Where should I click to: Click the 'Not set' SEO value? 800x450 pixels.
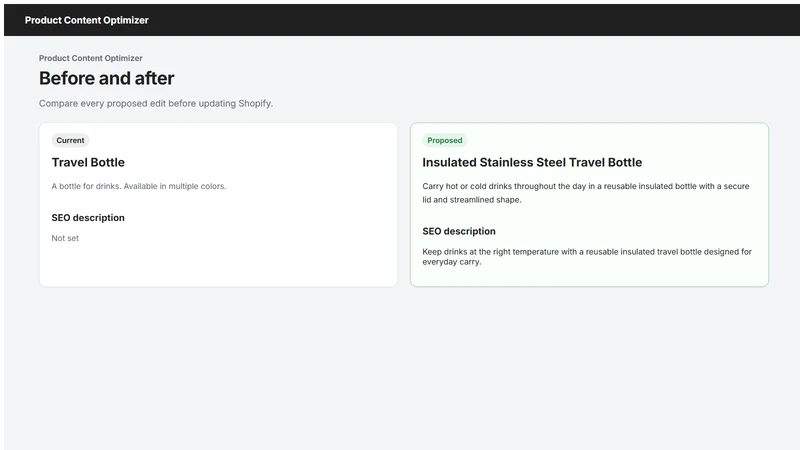click(65, 238)
